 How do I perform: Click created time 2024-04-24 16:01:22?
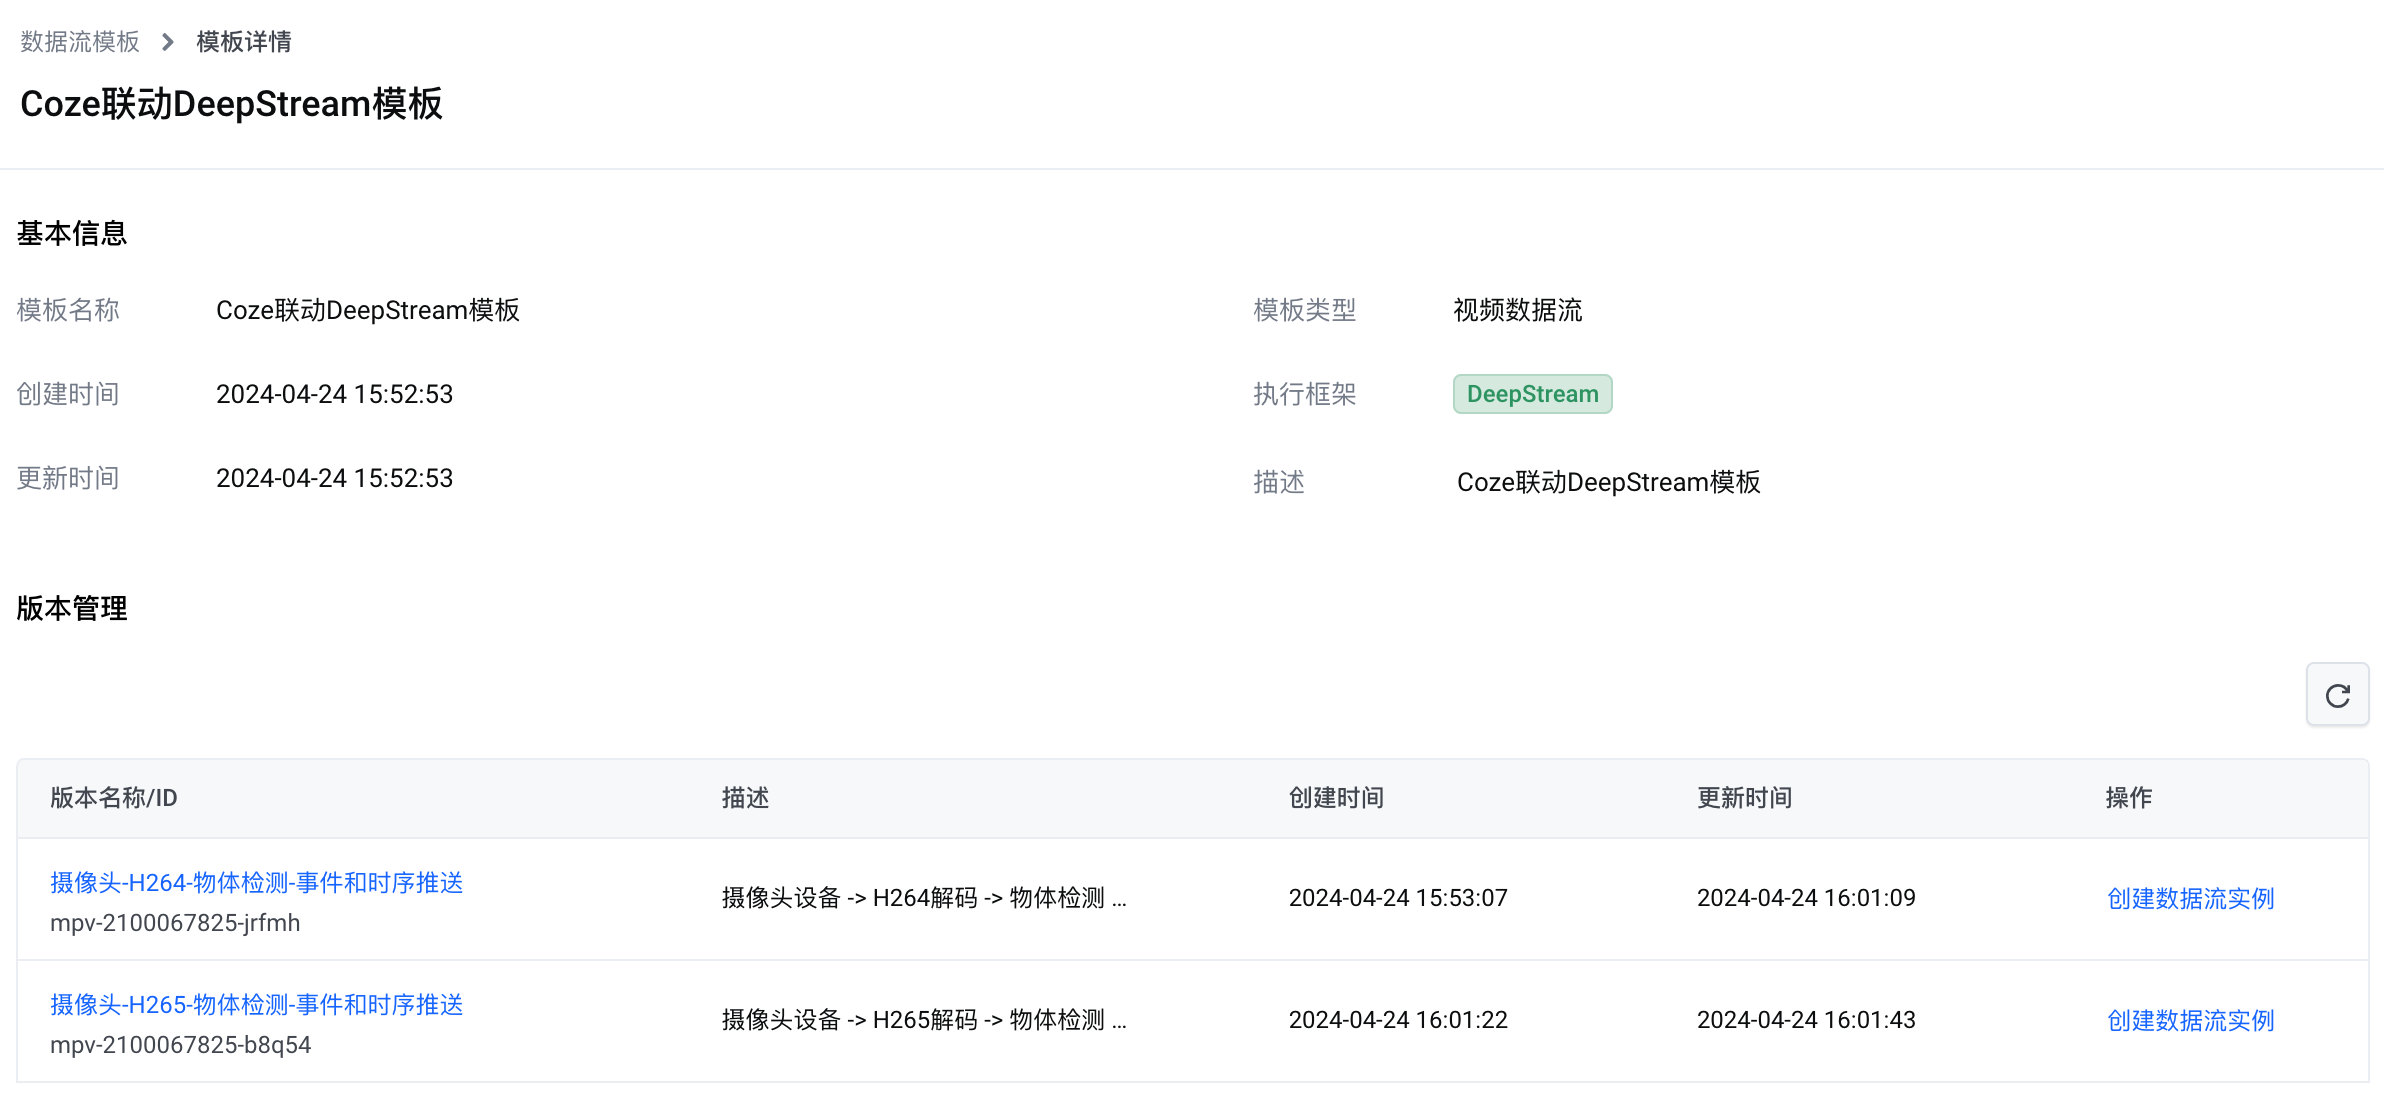pos(1398,1020)
